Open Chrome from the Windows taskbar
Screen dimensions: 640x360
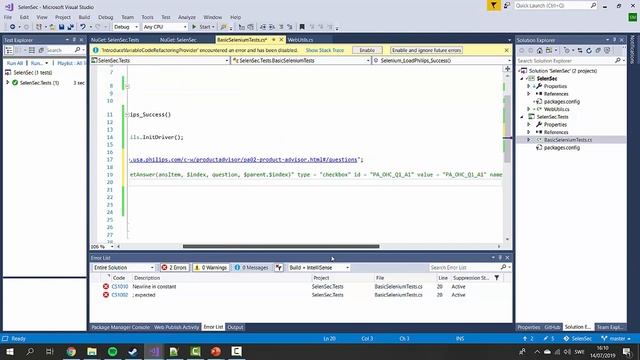click(x=71, y=351)
